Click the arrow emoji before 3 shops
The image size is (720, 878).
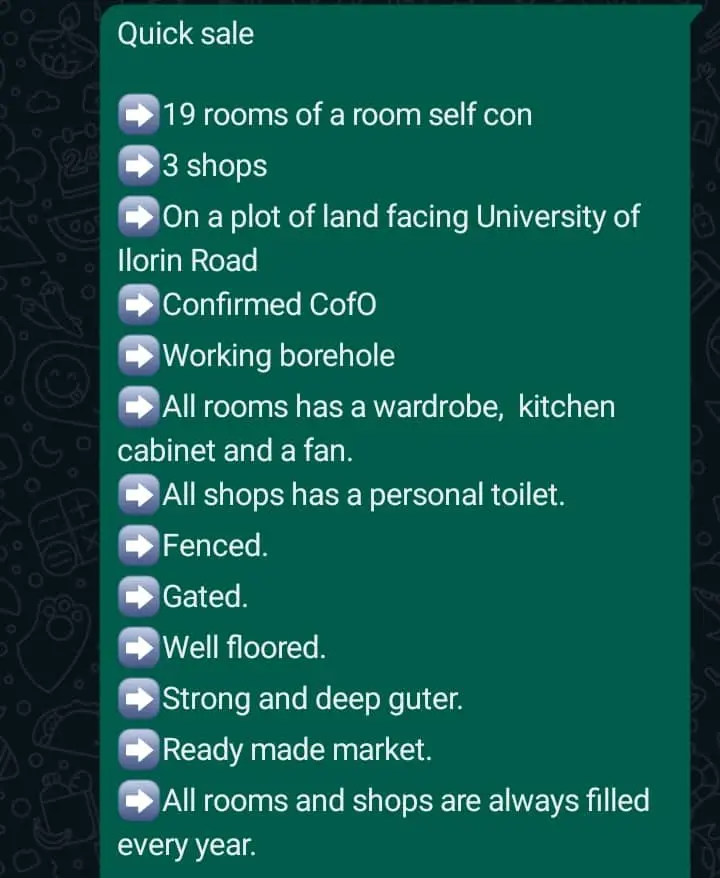pyautogui.click(x=139, y=166)
